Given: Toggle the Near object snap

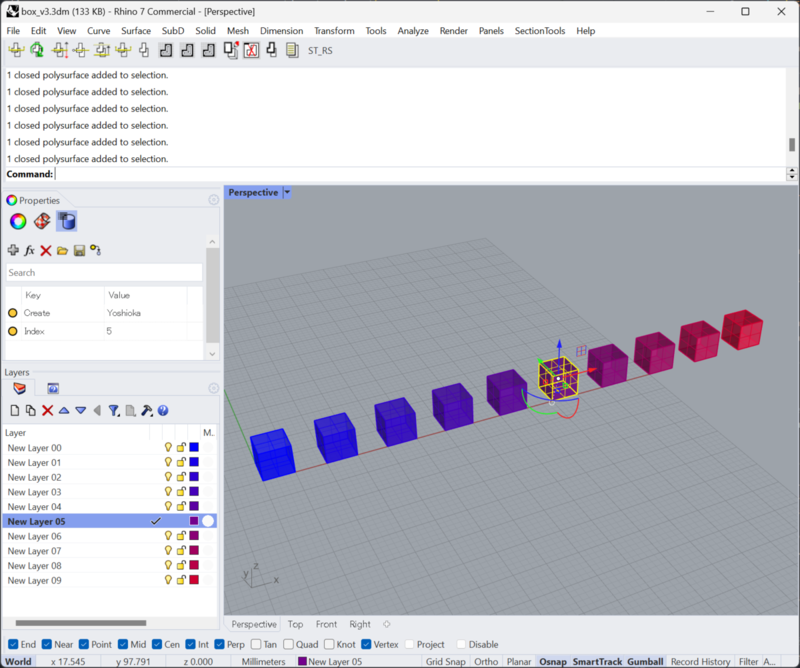Looking at the screenshot, I should pos(47,644).
